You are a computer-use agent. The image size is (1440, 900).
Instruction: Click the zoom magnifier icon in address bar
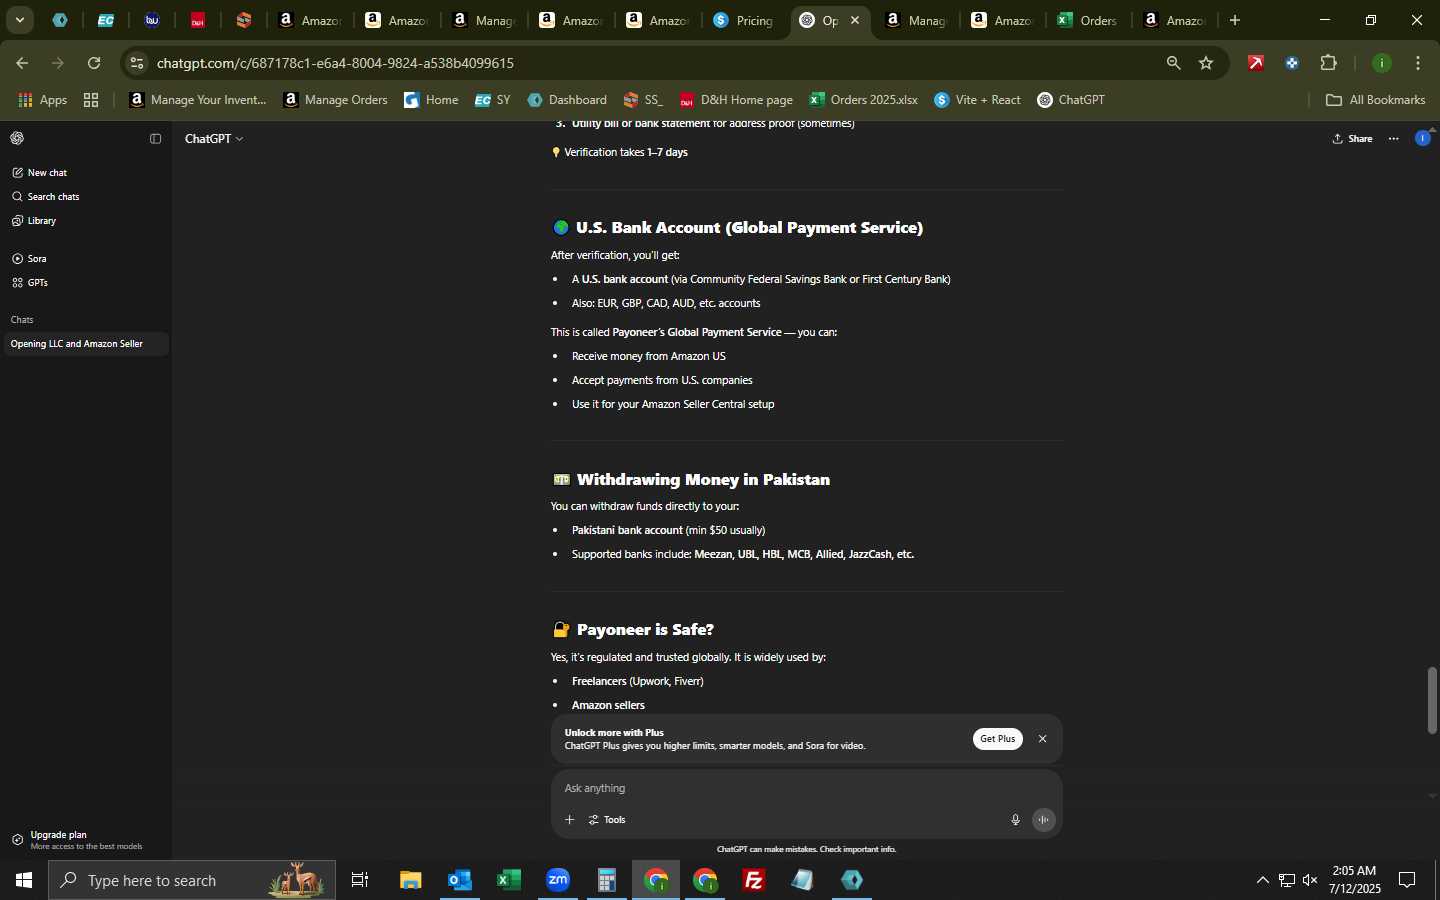[x=1173, y=63]
